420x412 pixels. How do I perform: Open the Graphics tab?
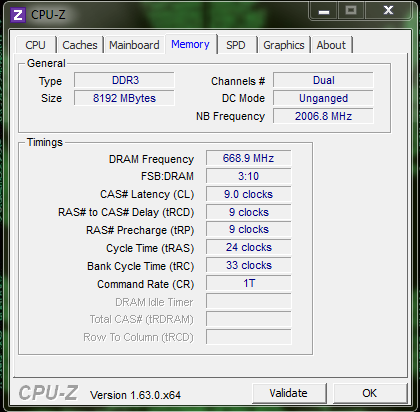[284, 45]
